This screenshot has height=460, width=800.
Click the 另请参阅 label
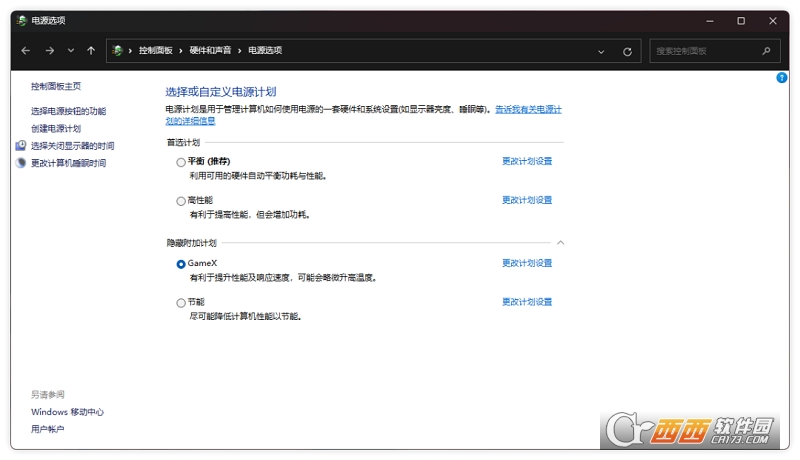point(47,395)
